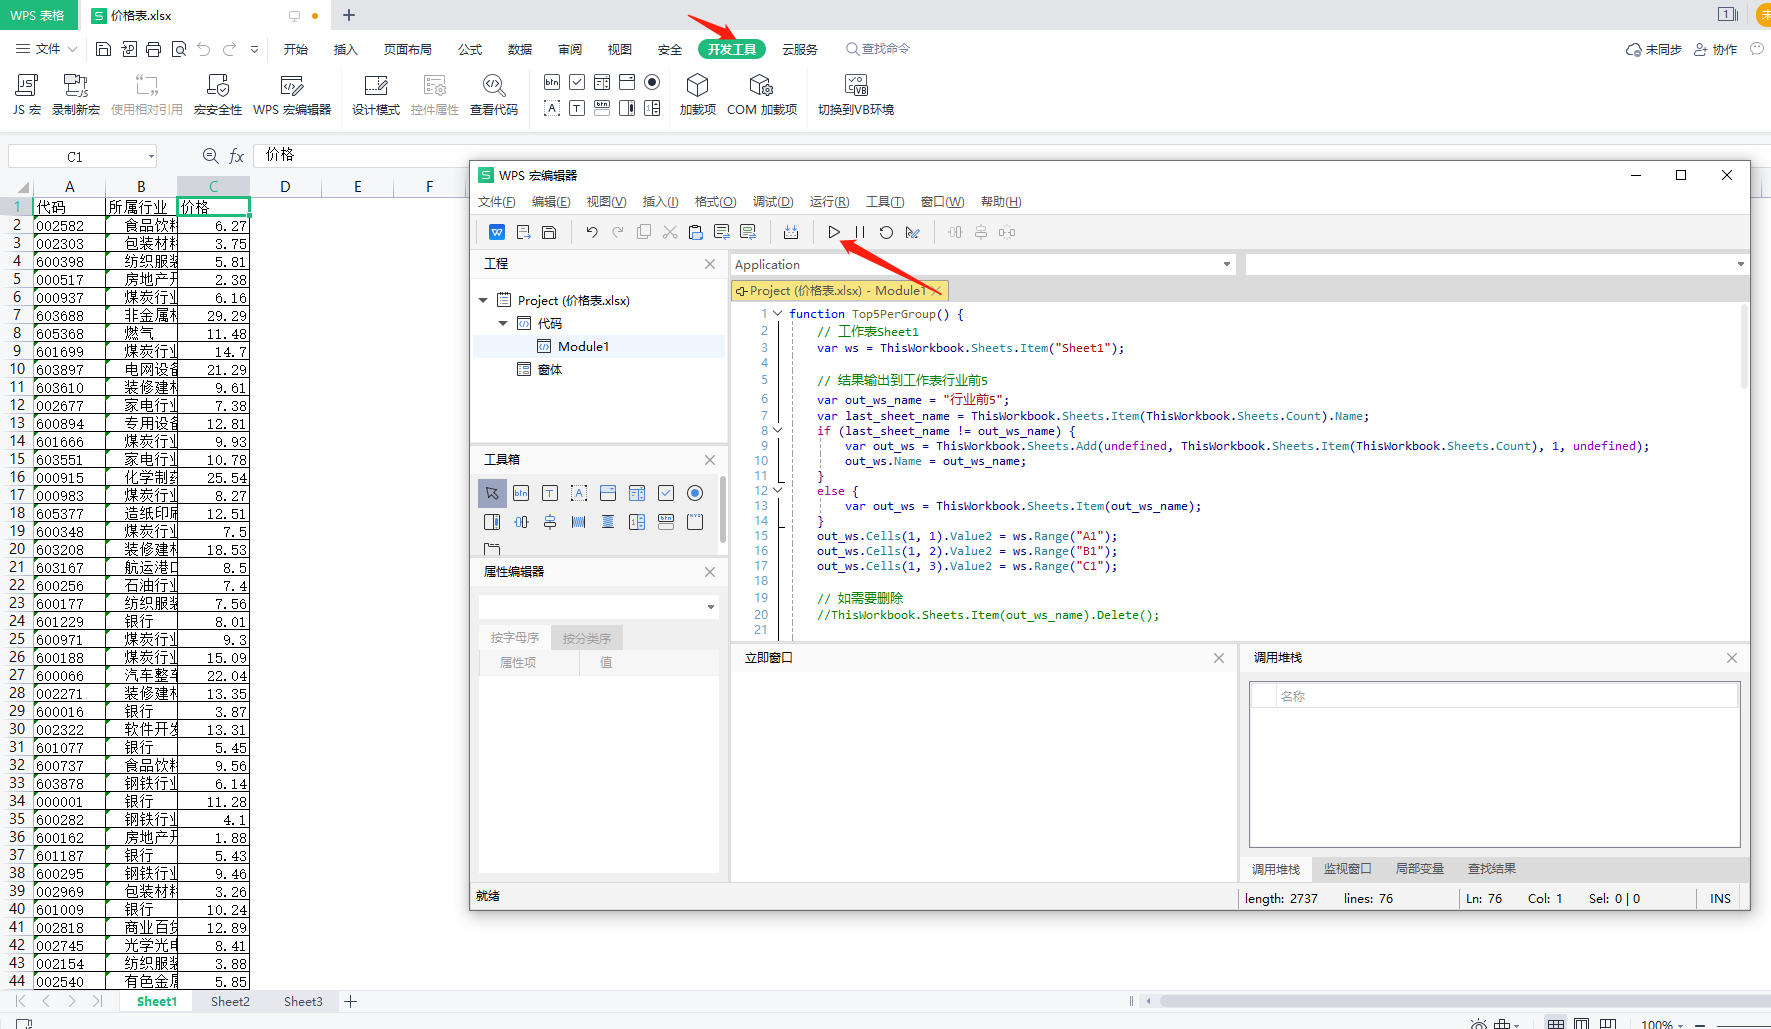The width and height of the screenshot is (1771, 1029).
Task: Switch to the 局部变量 tab
Action: (x=1420, y=869)
